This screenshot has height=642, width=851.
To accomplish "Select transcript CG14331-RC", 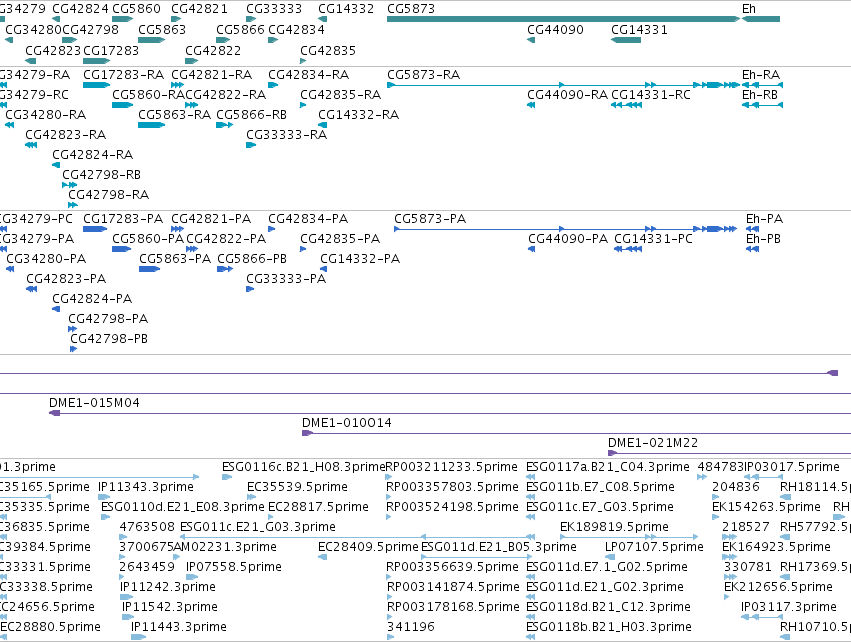I will [x=626, y=105].
